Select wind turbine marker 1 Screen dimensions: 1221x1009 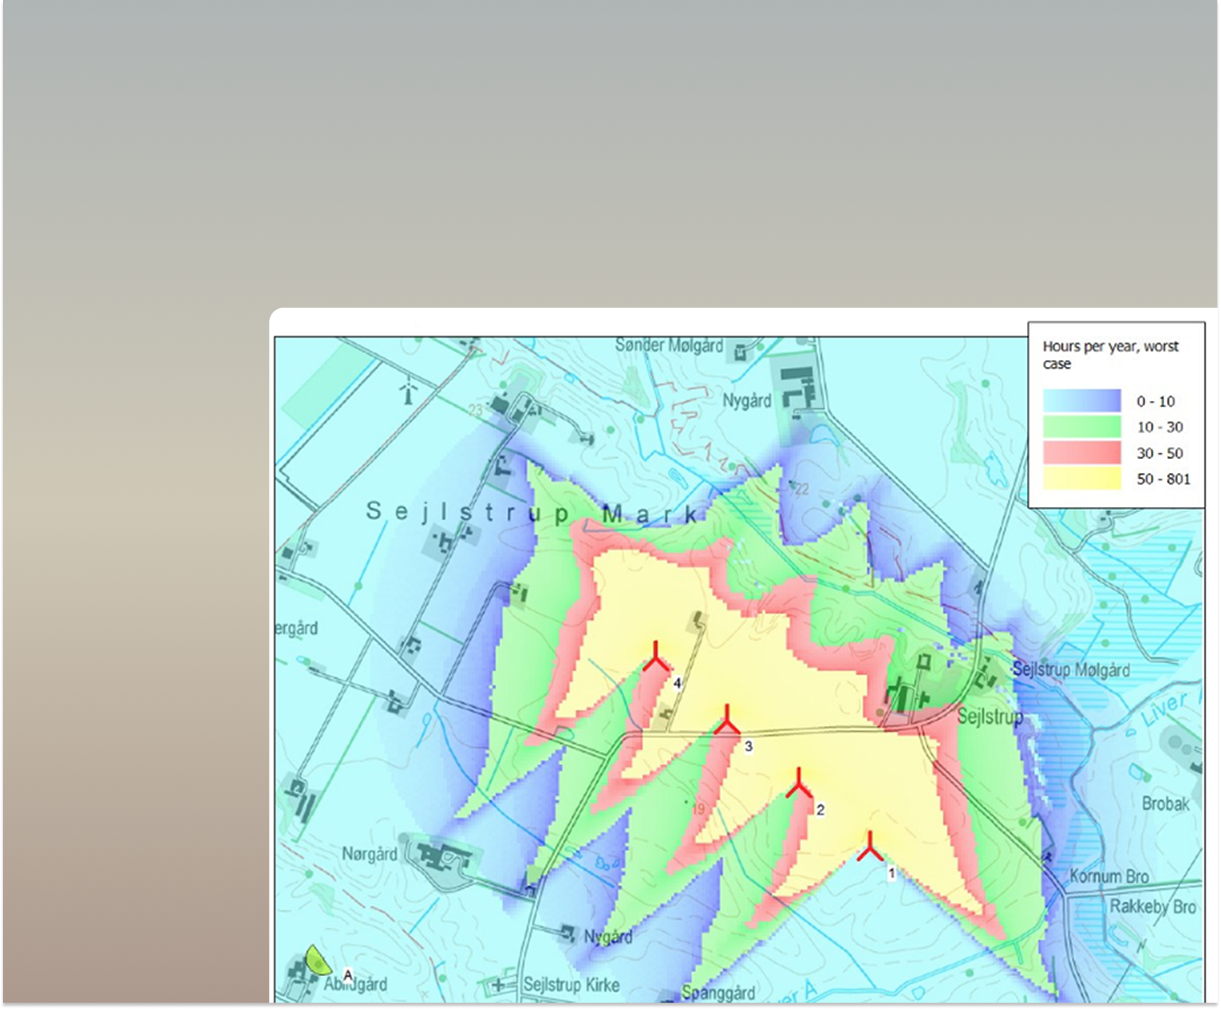point(870,846)
